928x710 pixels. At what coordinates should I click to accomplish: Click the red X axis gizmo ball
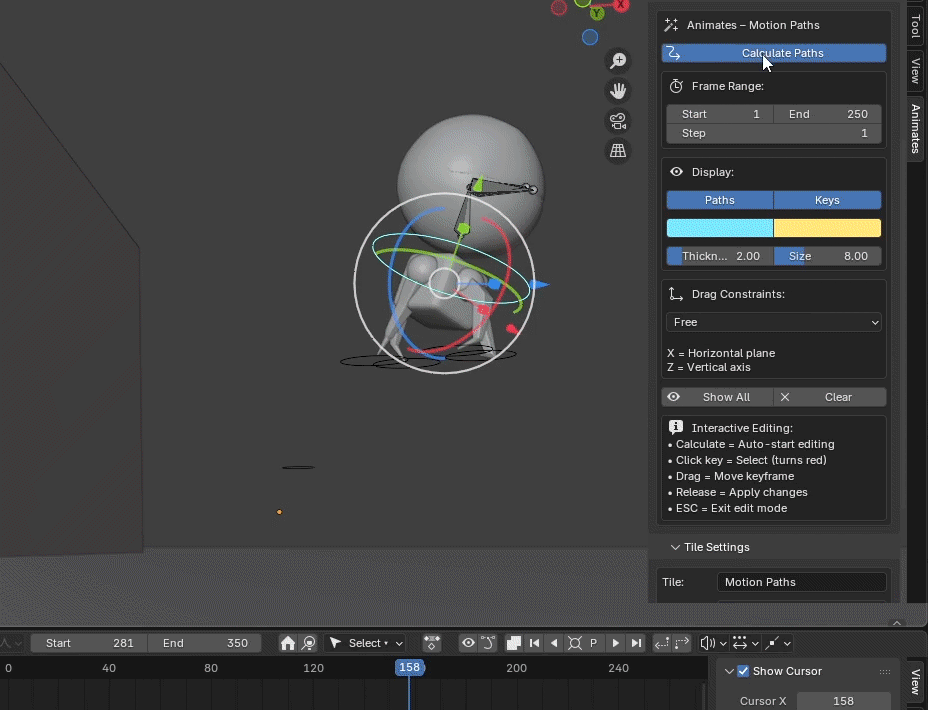[x=621, y=5]
